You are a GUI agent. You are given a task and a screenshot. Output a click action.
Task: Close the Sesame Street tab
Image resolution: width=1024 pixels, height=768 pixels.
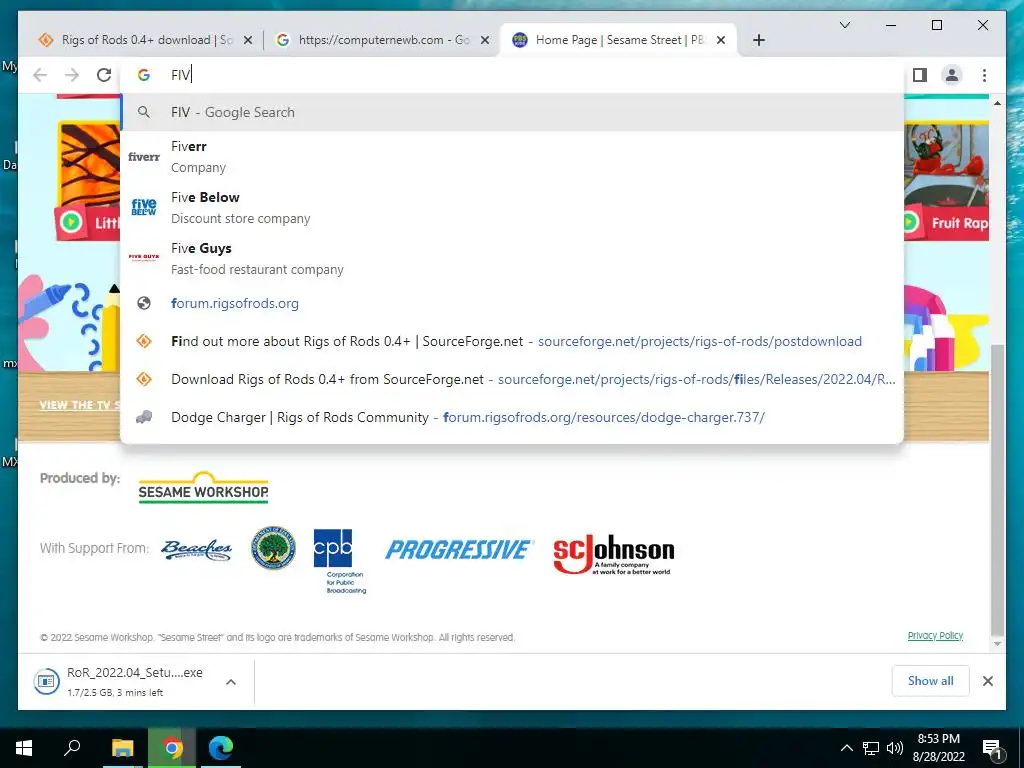(721, 40)
